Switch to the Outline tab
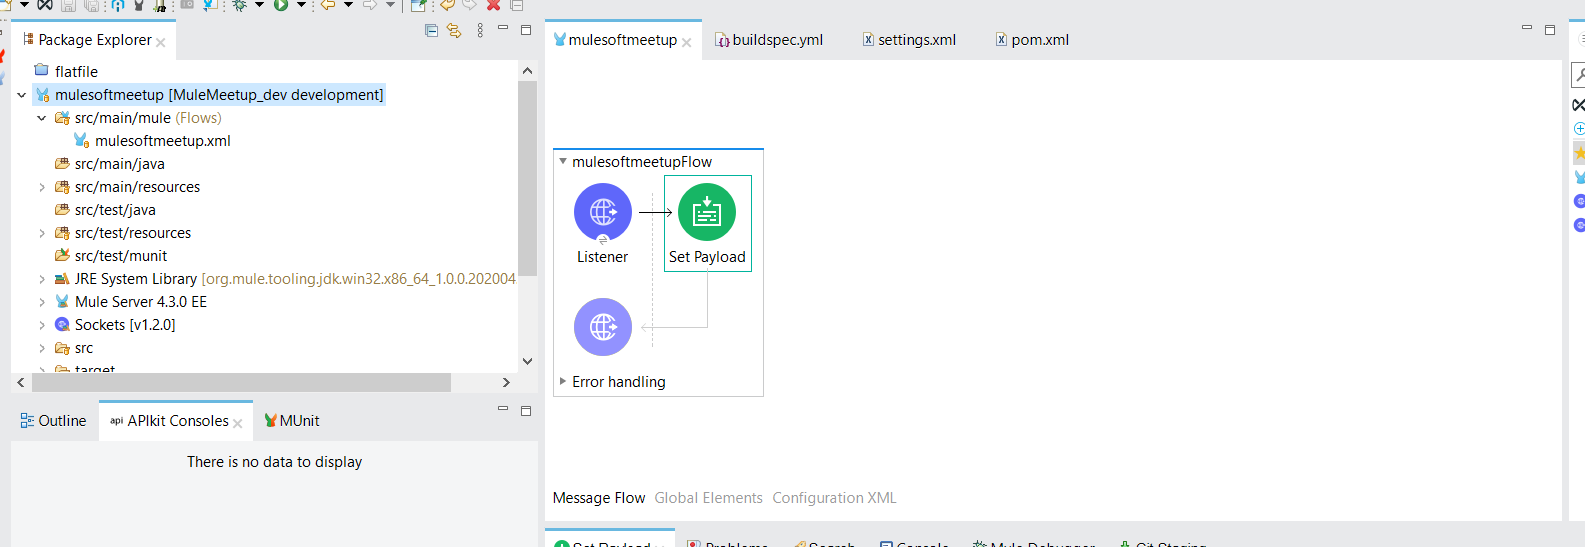 click(x=53, y=421)
